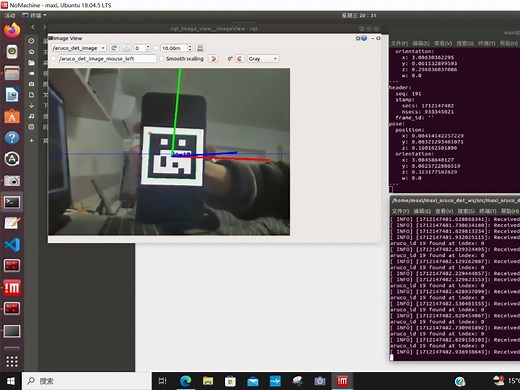Open Ubuntu Software from the dock
The image size is (520, 390).
point(12,116)
